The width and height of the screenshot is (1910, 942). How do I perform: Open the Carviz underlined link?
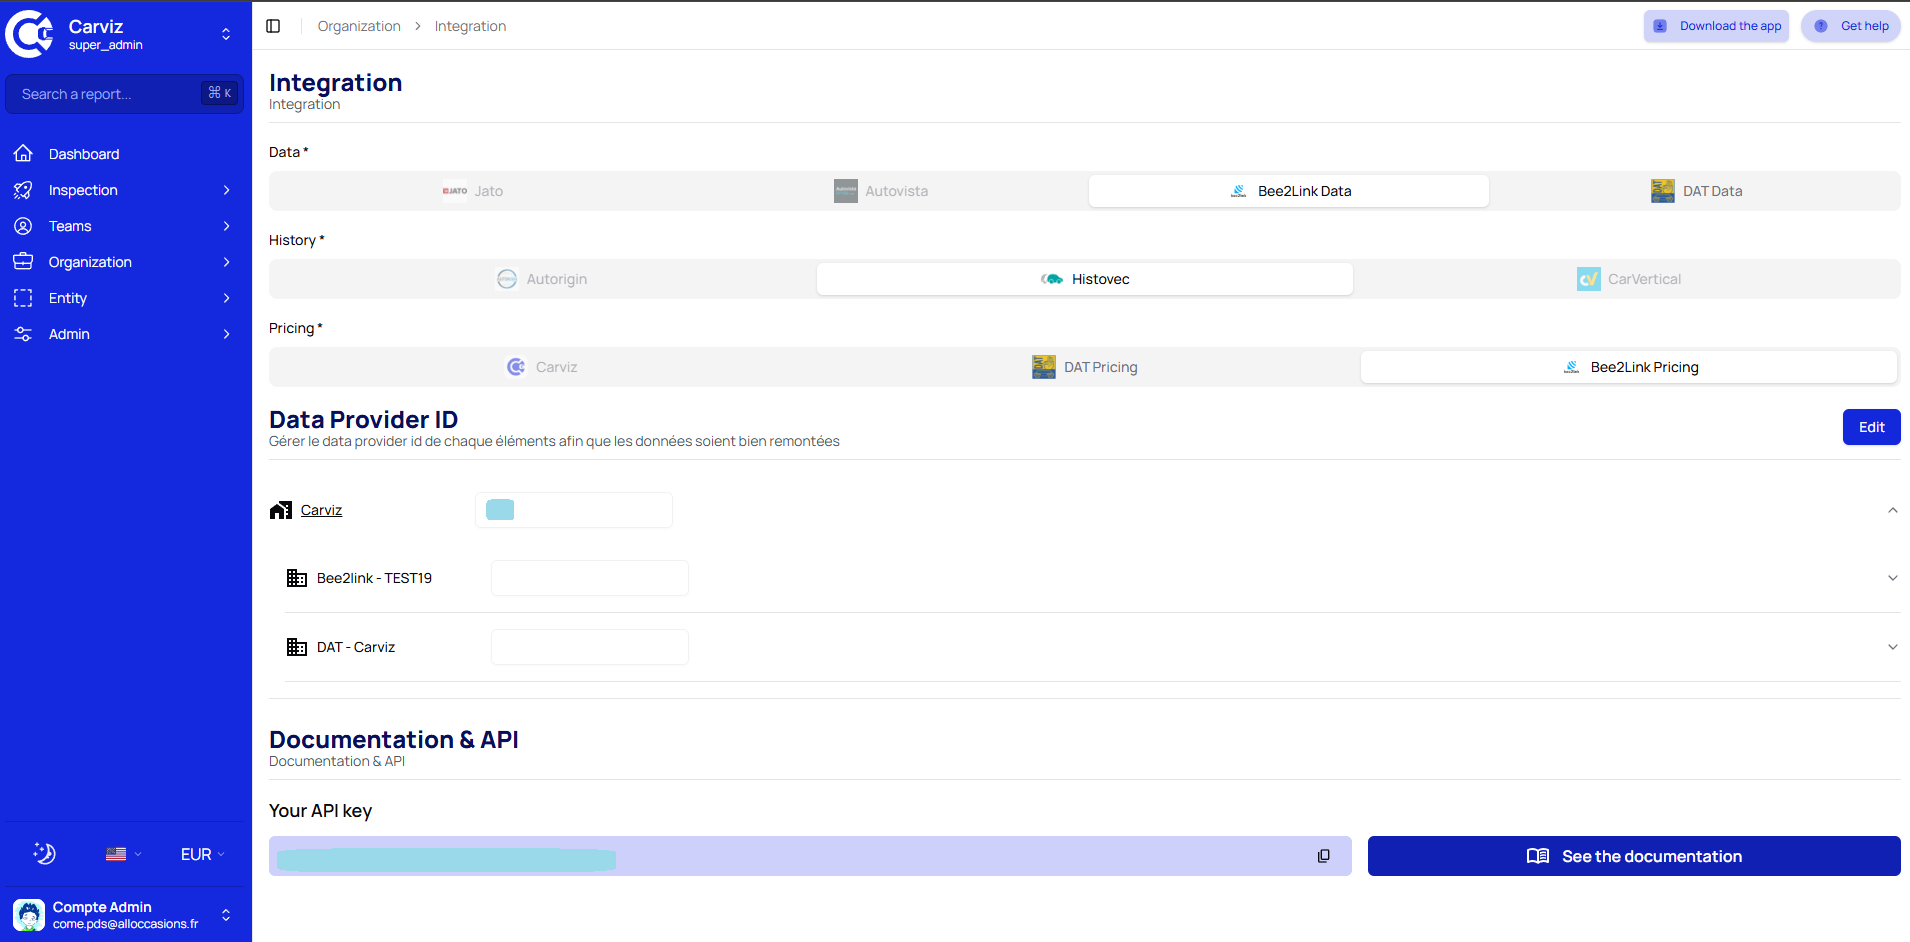321,510
